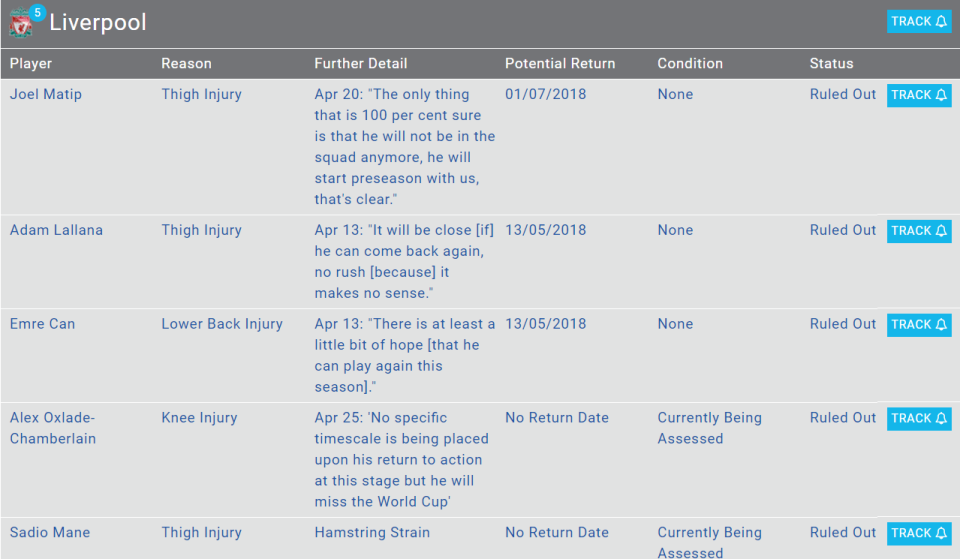Click the Status column header

pos(831,64)
